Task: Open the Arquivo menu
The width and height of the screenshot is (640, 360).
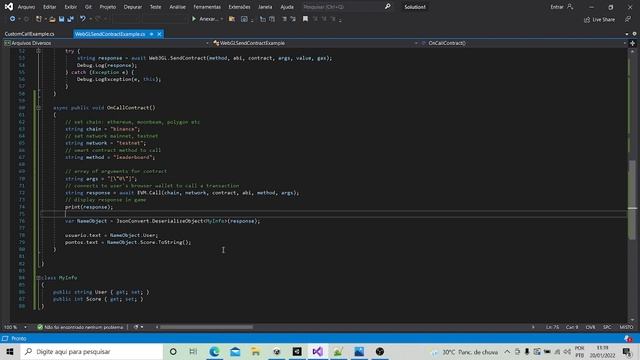Action: (x=26, y=7)
